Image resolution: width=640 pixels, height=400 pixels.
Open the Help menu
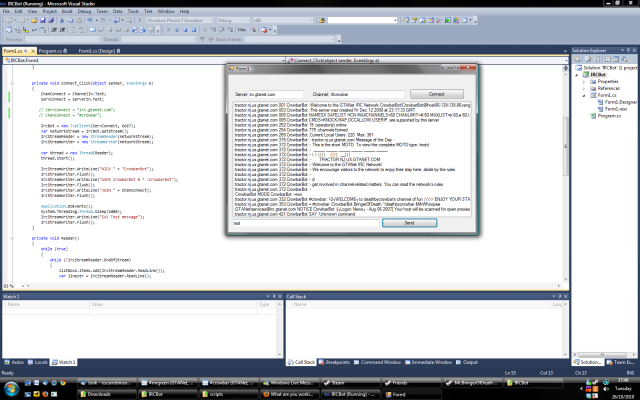click(184, 11)
